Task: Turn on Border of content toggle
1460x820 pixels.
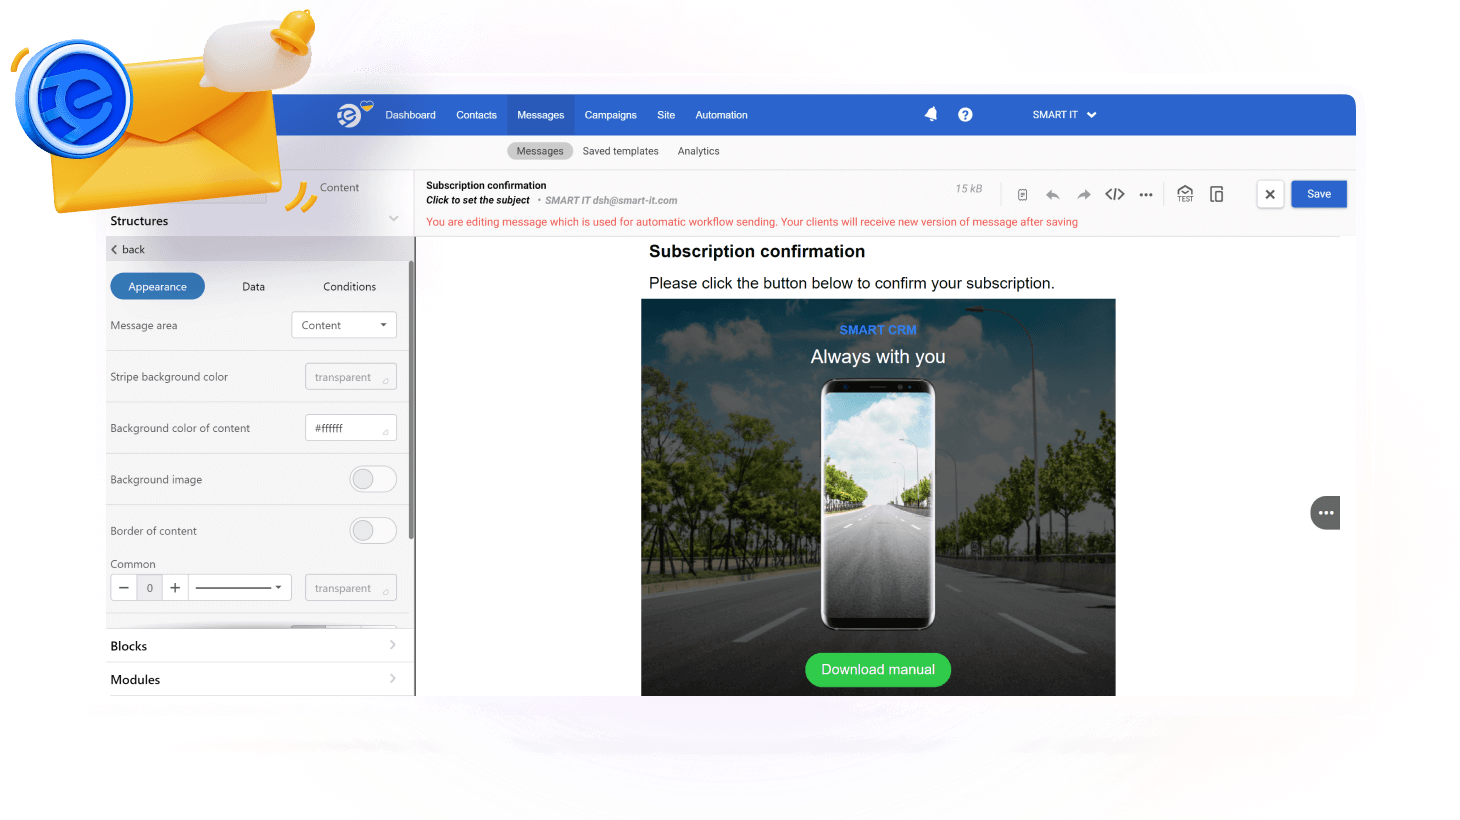Action: click(x=373, y=531)
